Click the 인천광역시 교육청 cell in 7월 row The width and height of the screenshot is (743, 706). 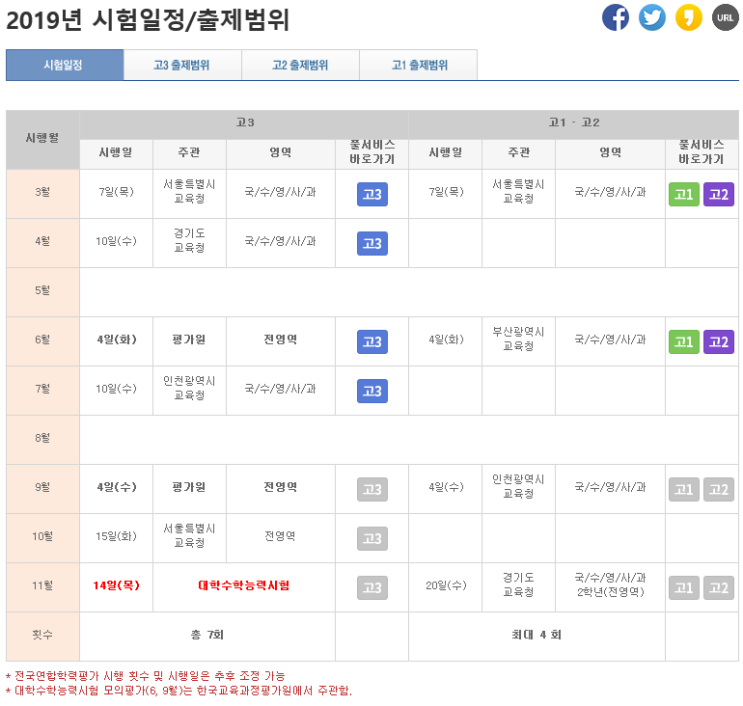click(x=190, y=389)
